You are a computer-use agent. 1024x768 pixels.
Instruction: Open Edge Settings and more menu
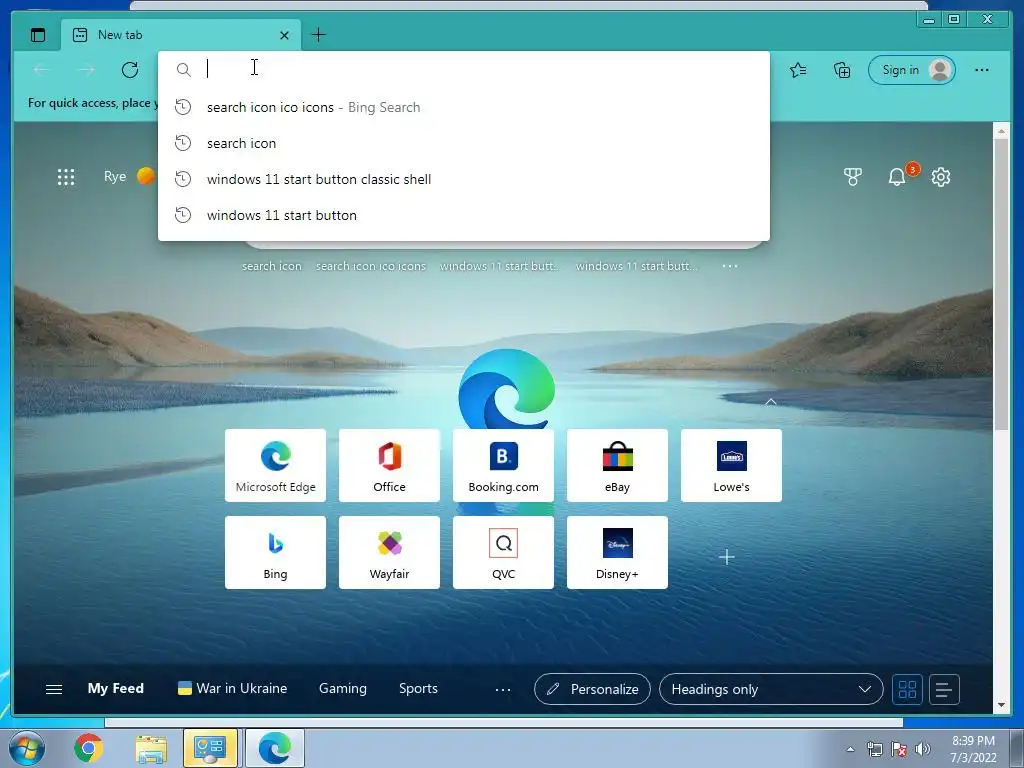(982, 70)
